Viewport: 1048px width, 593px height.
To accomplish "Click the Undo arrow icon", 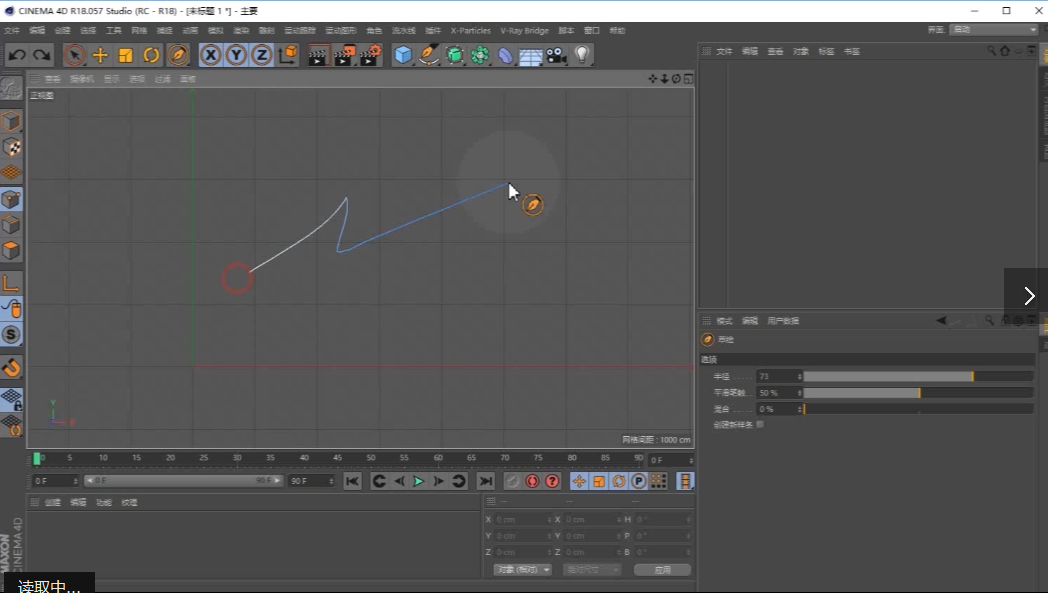I will pos(17,55).
